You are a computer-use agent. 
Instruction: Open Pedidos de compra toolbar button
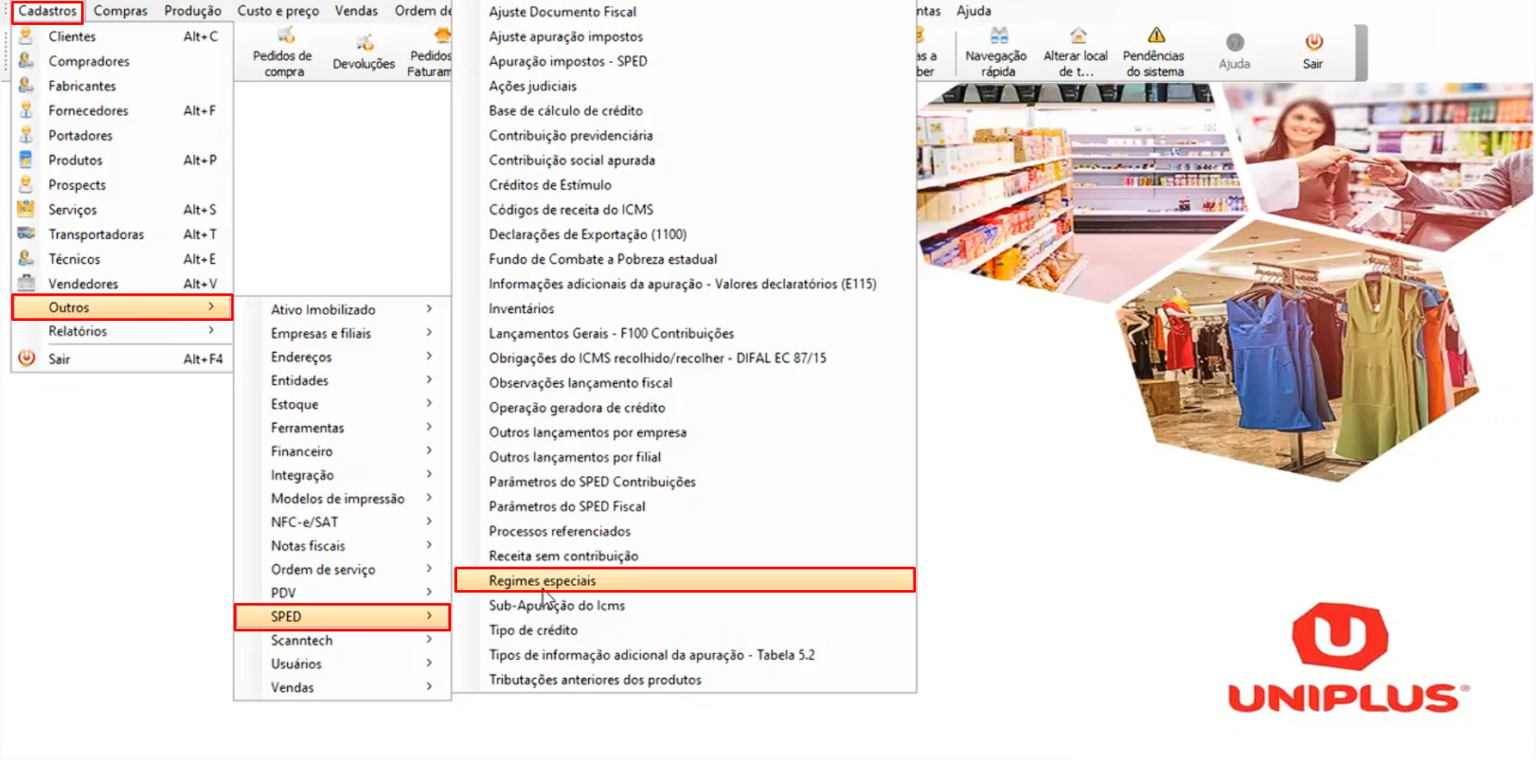(x=283, y=38)
